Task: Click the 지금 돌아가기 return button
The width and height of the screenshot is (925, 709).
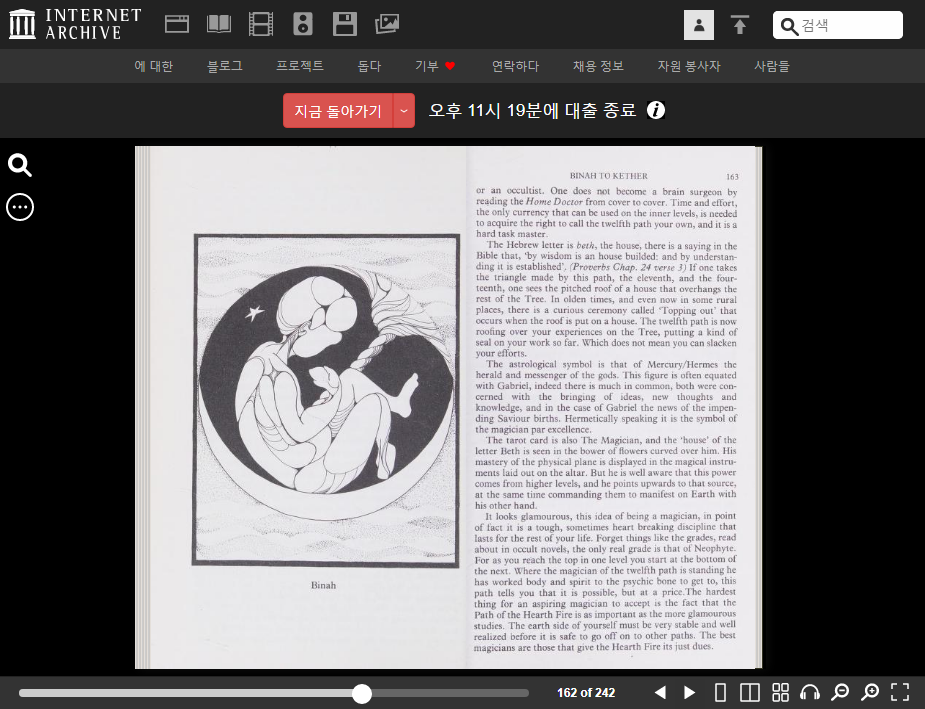Action: (338, 110)
